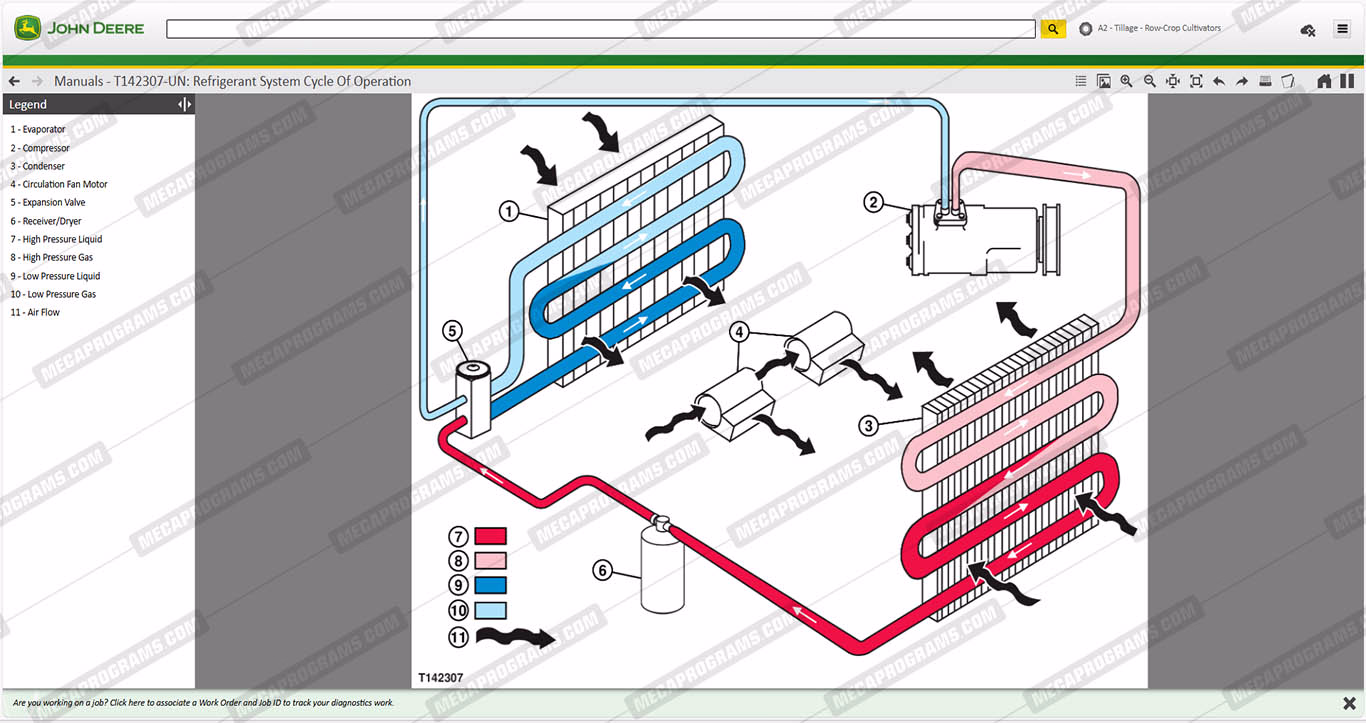Go to the Home page icon

tap(1324, 81)
